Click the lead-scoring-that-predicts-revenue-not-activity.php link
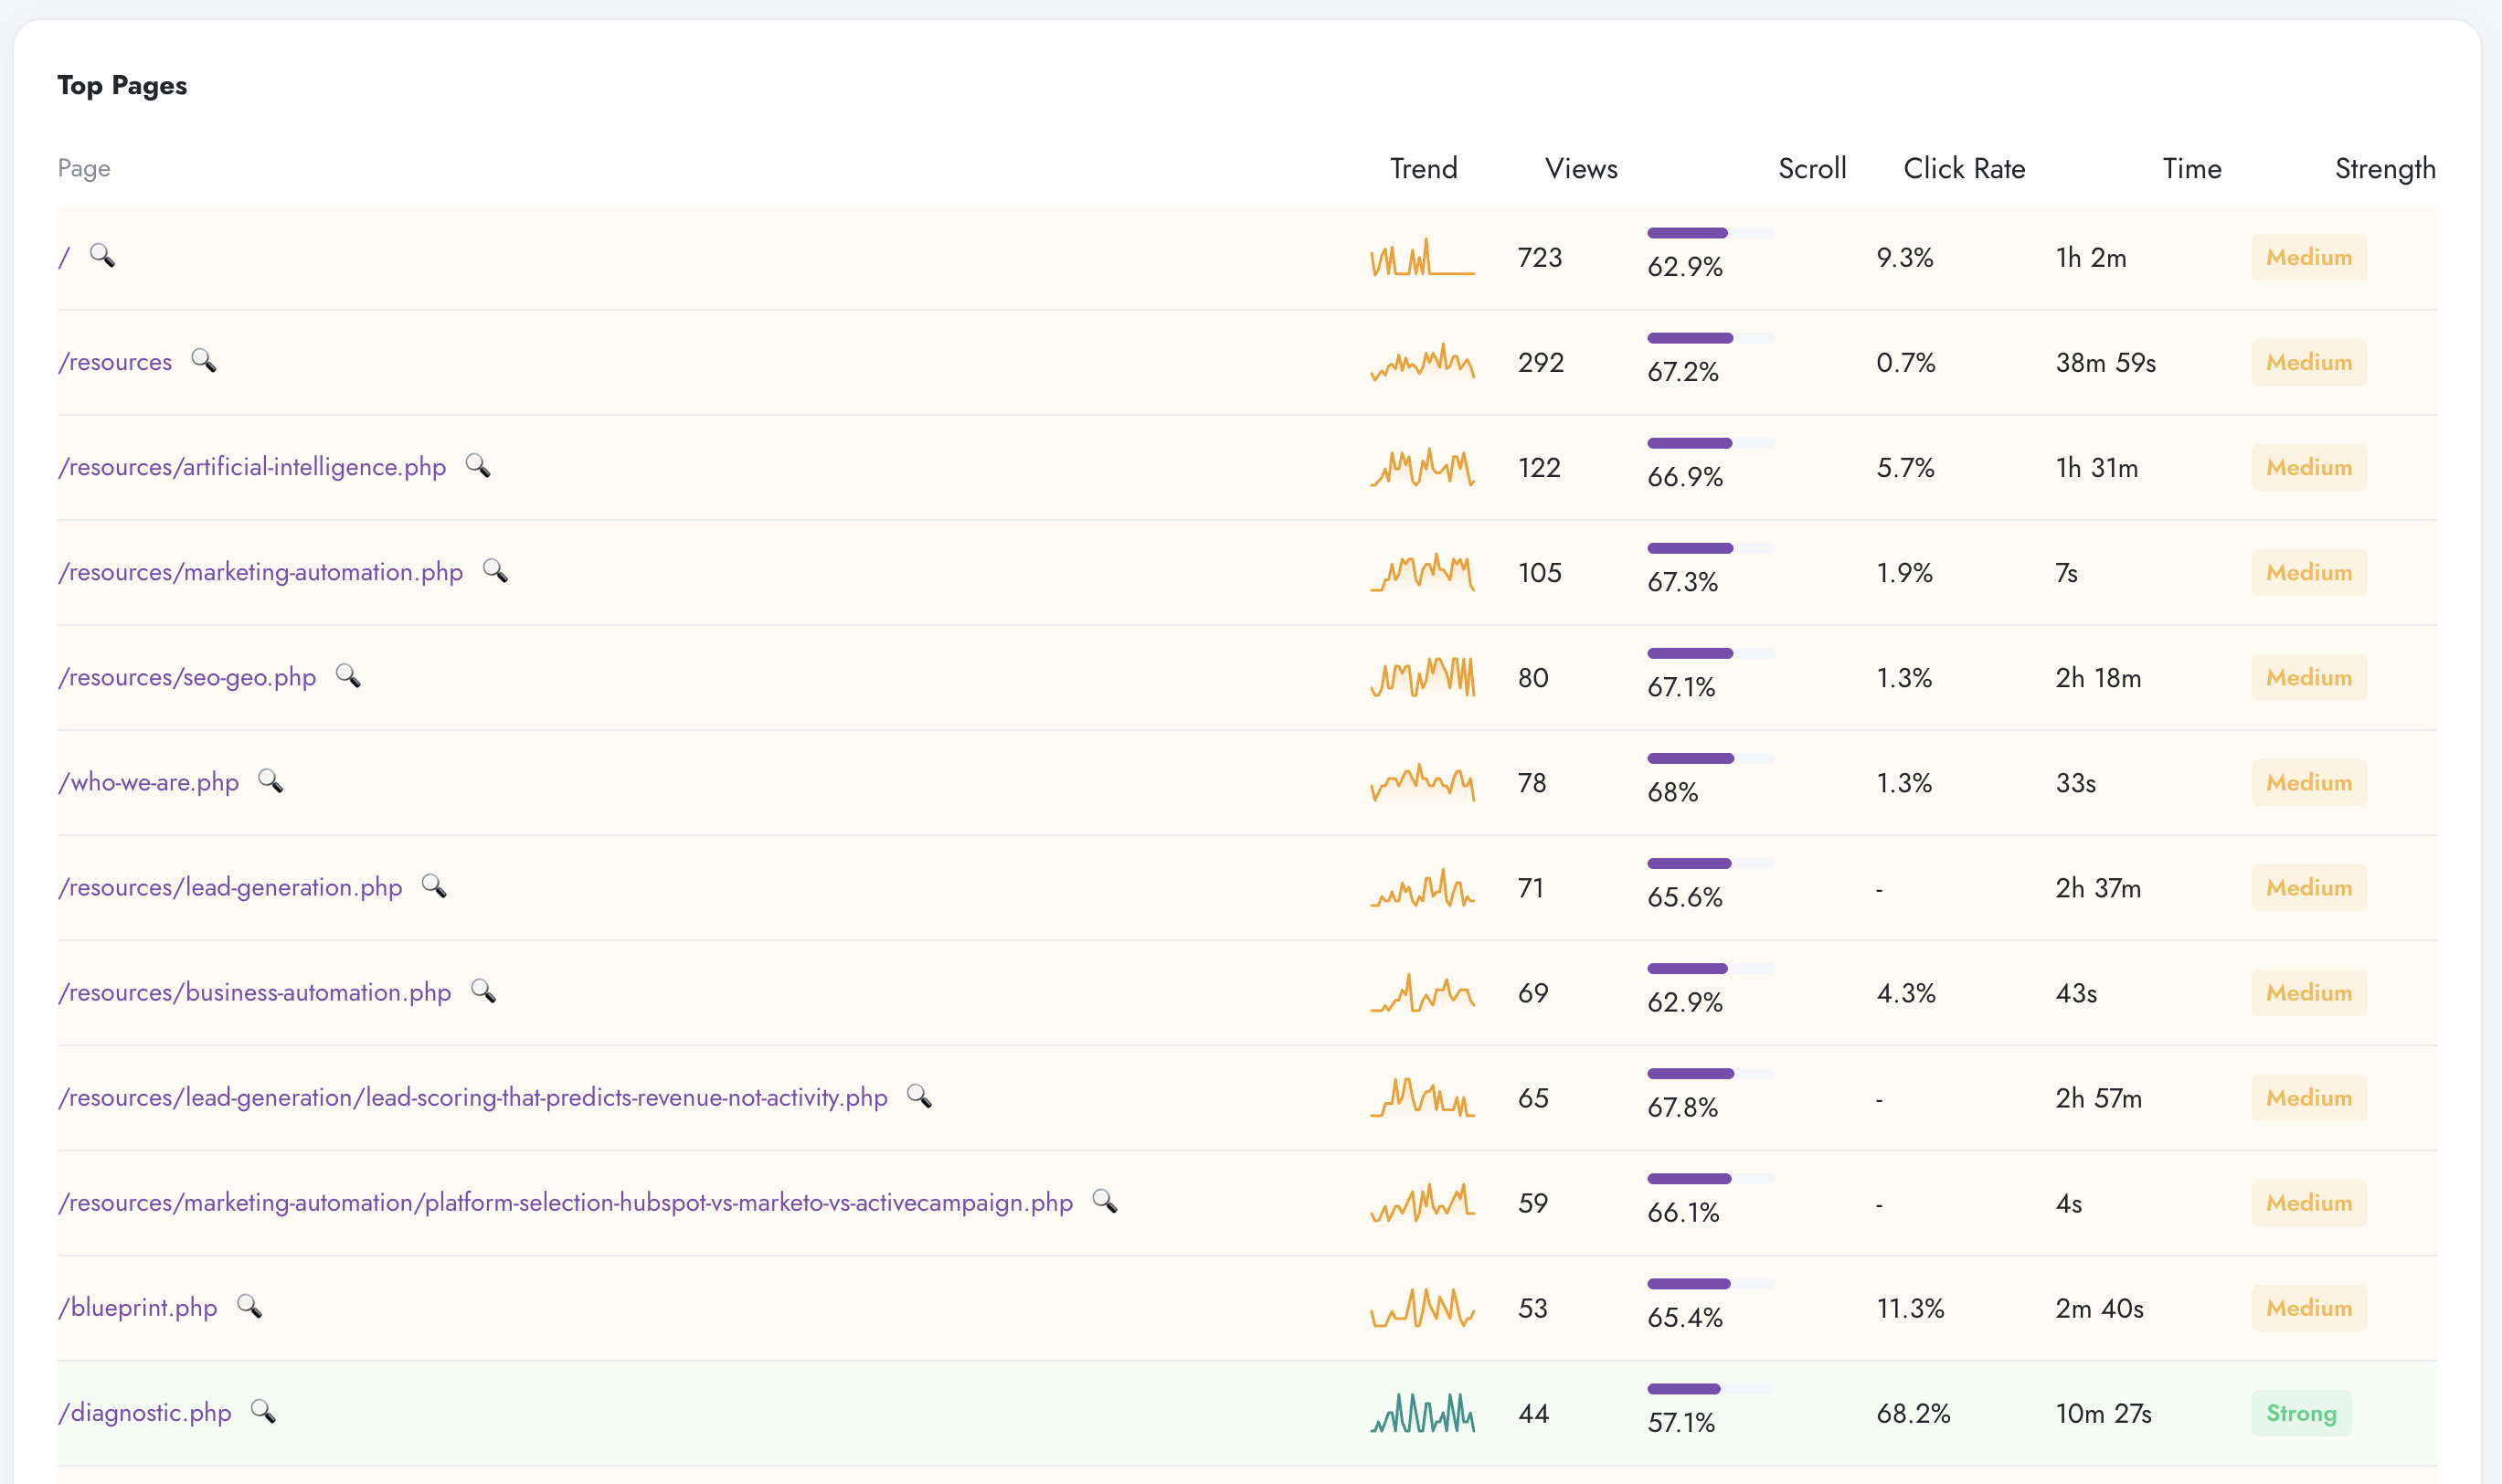2502x1484 pixels. pyautogui.click(x=473, y=1097)
